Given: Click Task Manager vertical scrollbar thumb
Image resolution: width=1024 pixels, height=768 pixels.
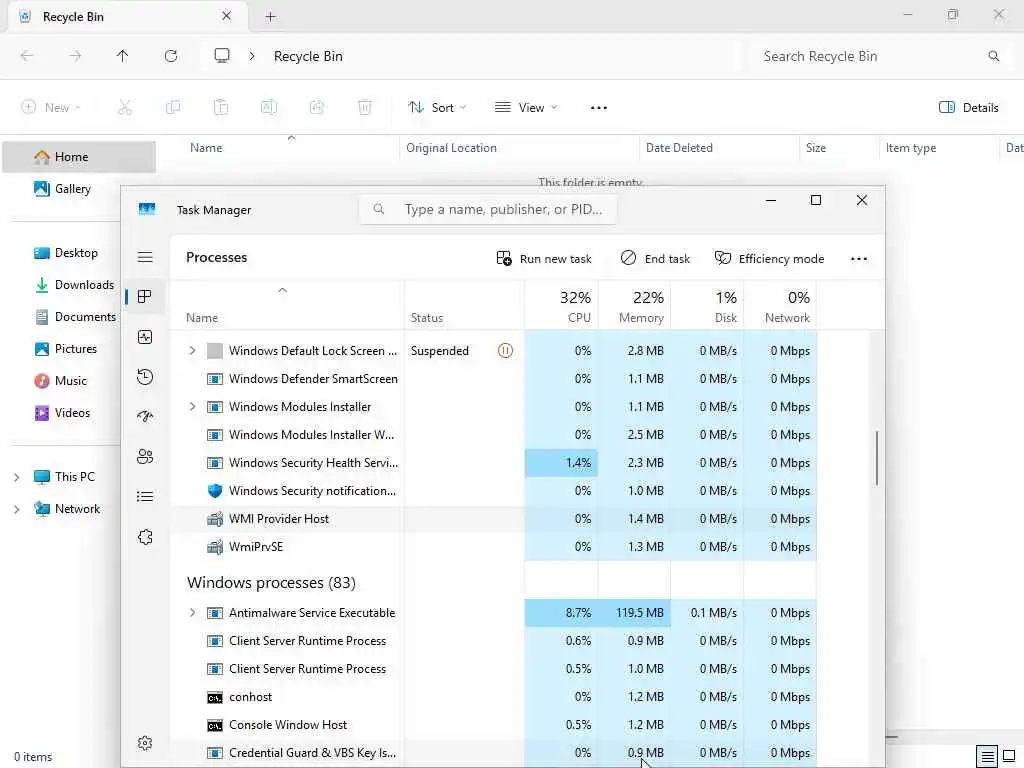Looking at the screenshot, I should (x=876, y=457).
